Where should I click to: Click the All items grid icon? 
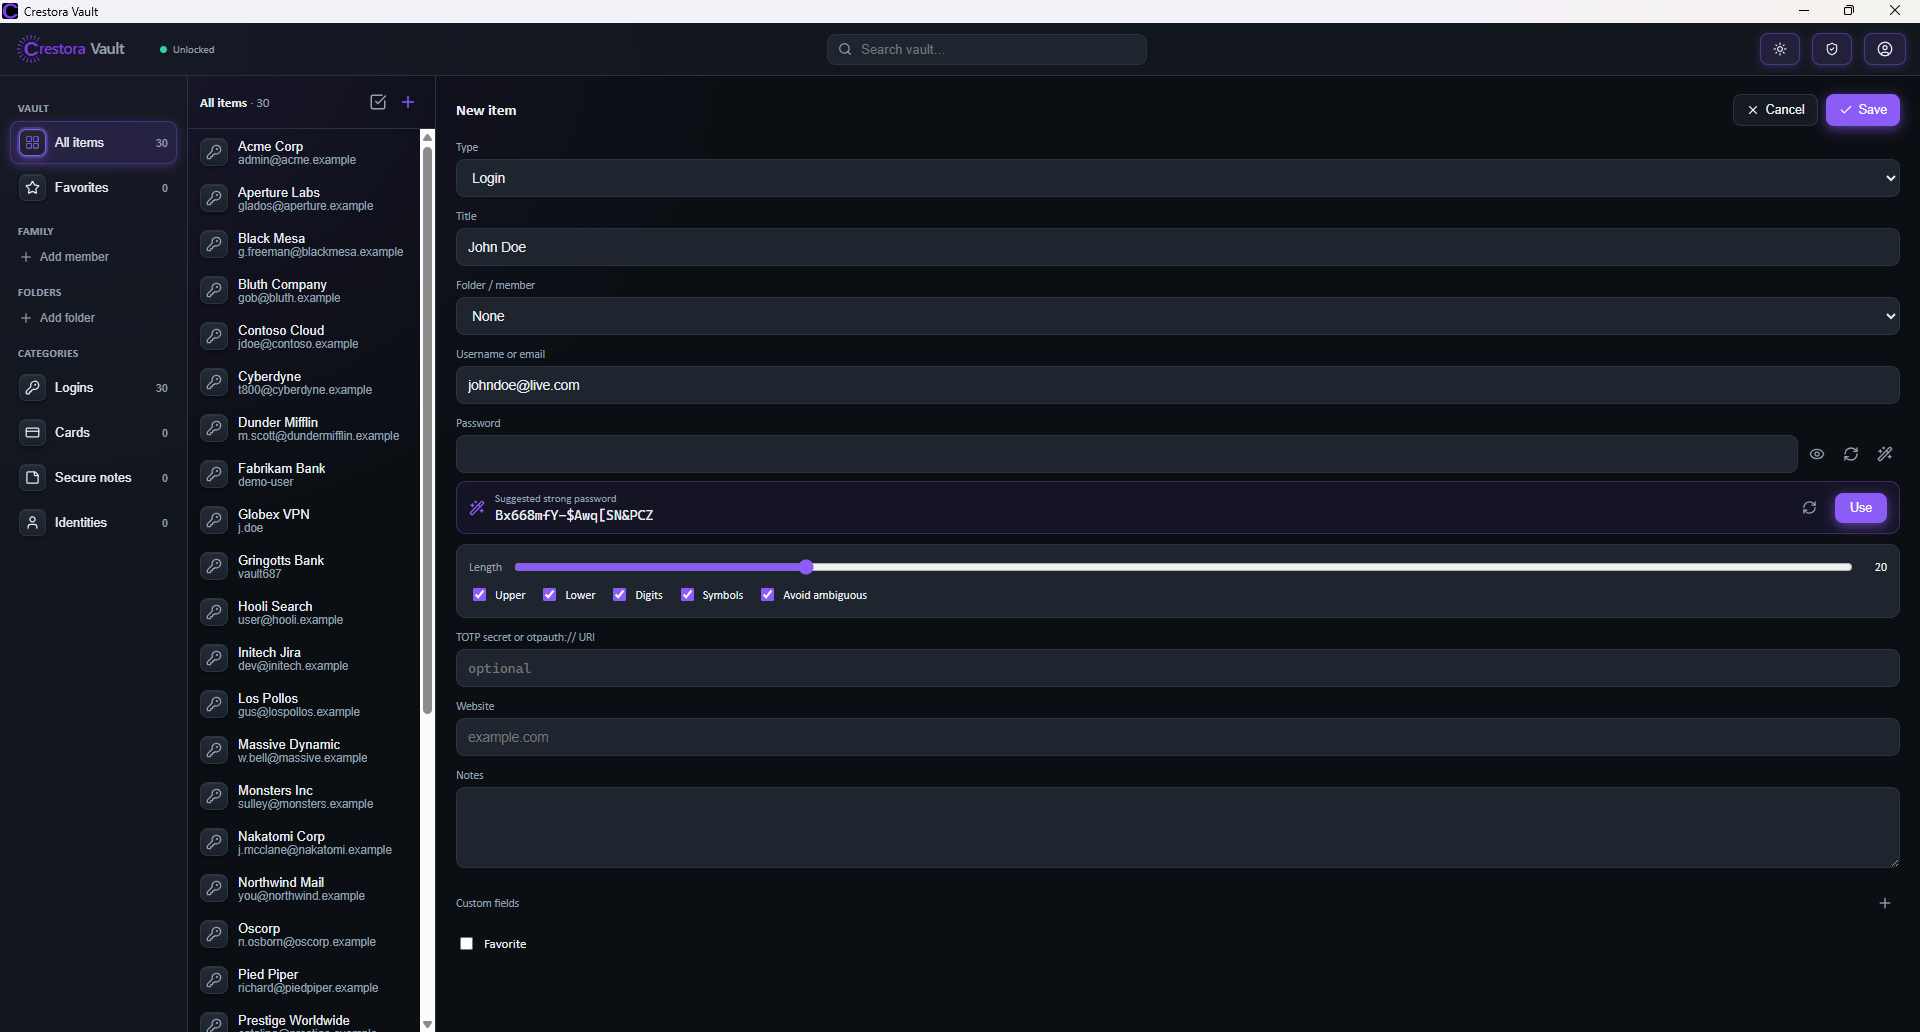(x=33, y=143)
